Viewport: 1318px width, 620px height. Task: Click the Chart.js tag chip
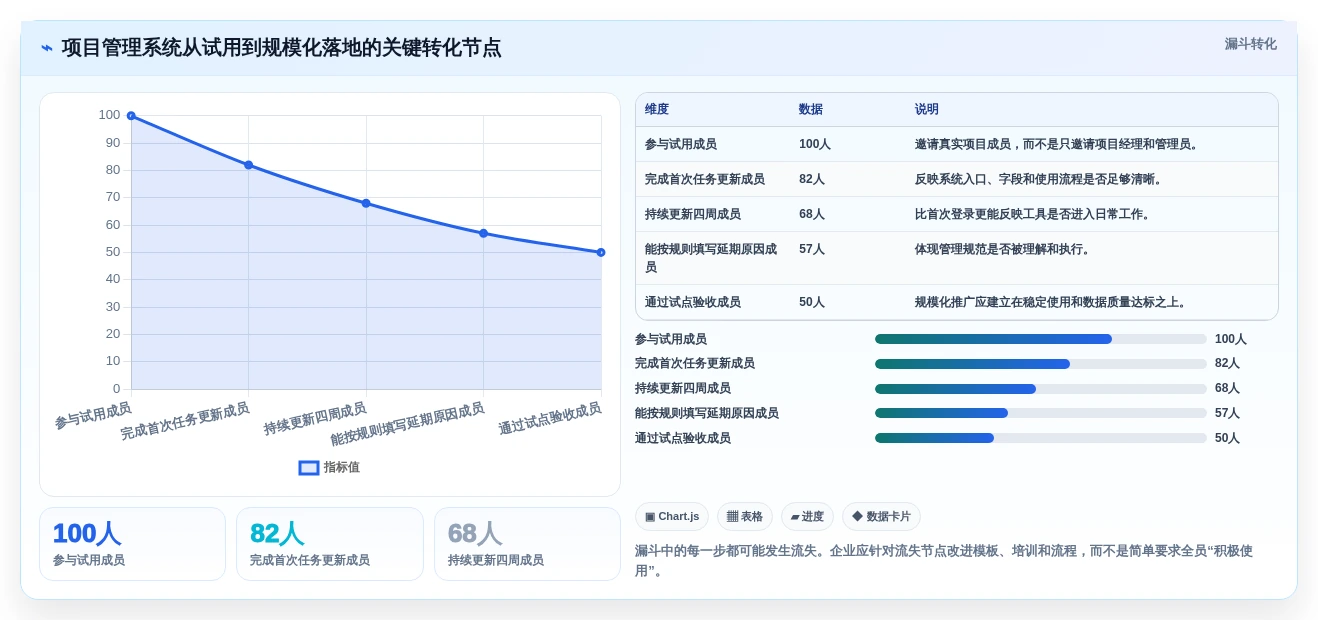click(x=672, y=517)
